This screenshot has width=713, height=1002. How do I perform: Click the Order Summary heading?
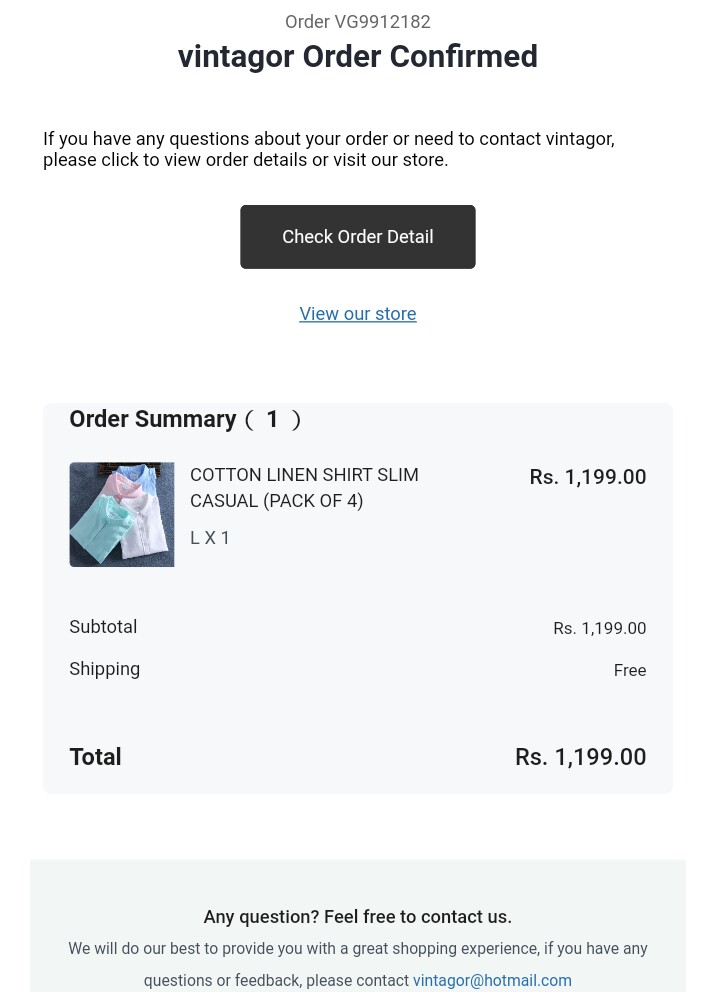point(153,419)
